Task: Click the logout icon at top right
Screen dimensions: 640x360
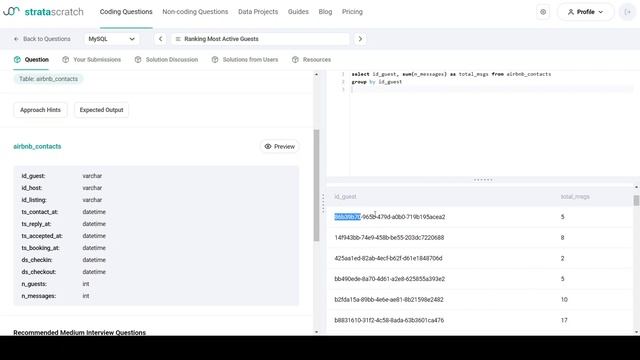Action: [627, 12]
